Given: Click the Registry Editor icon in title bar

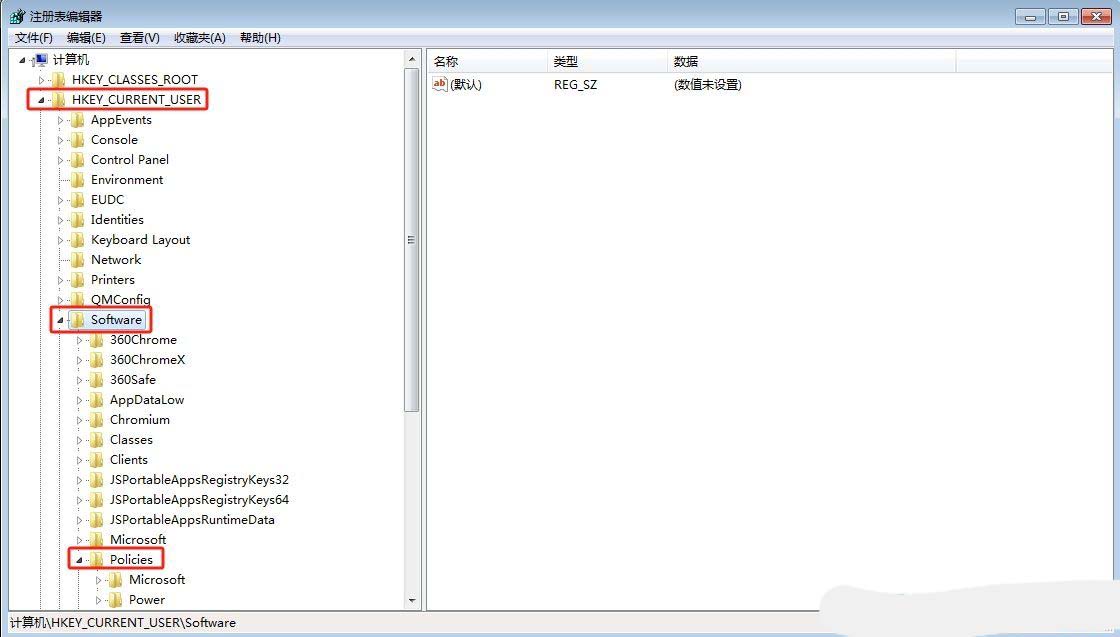Looking at the screenshot, I should 17,16.
